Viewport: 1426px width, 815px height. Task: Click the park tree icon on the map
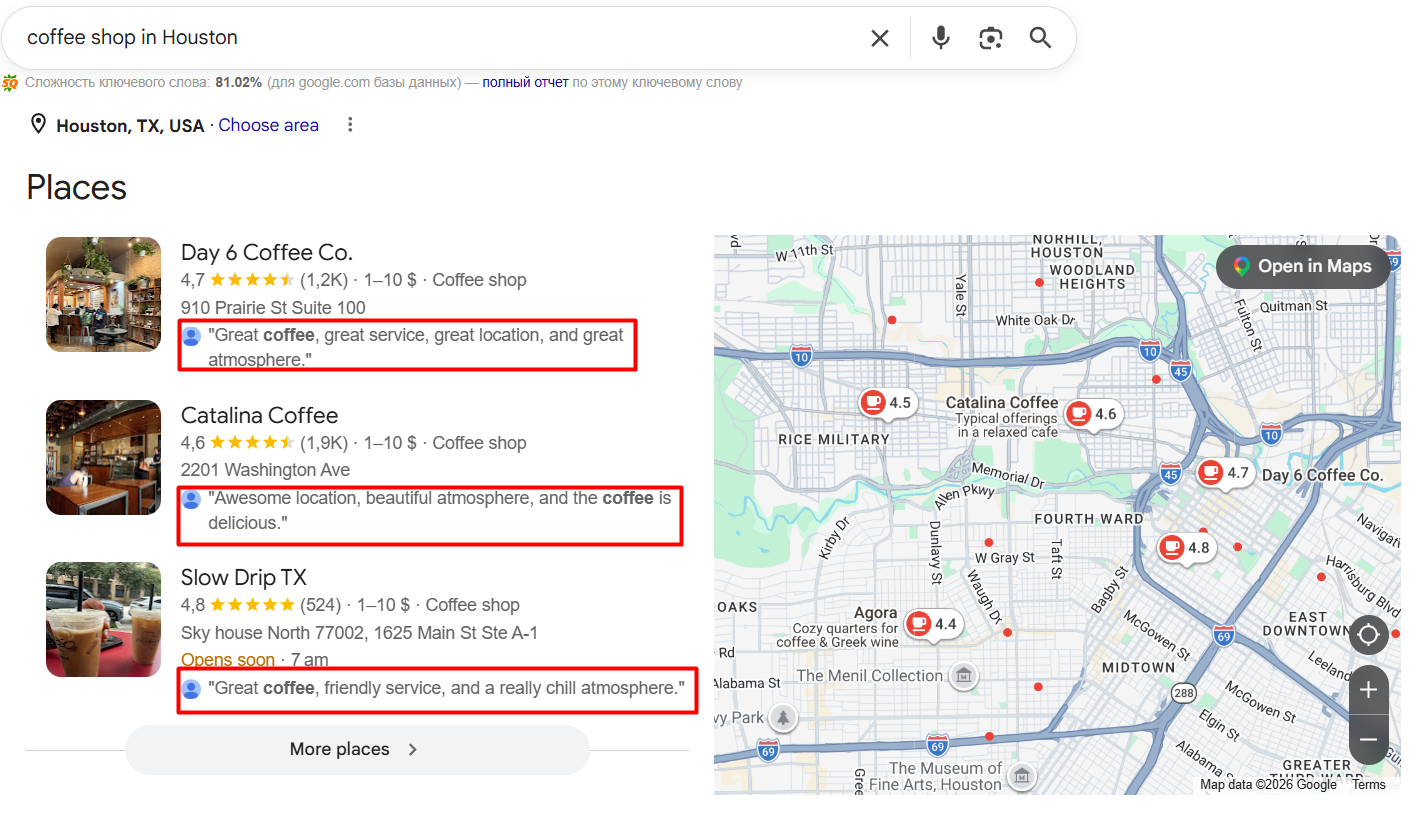[x=783, y=717]
